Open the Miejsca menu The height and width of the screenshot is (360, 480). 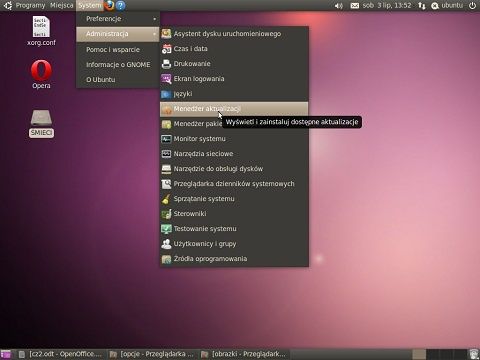62,5
